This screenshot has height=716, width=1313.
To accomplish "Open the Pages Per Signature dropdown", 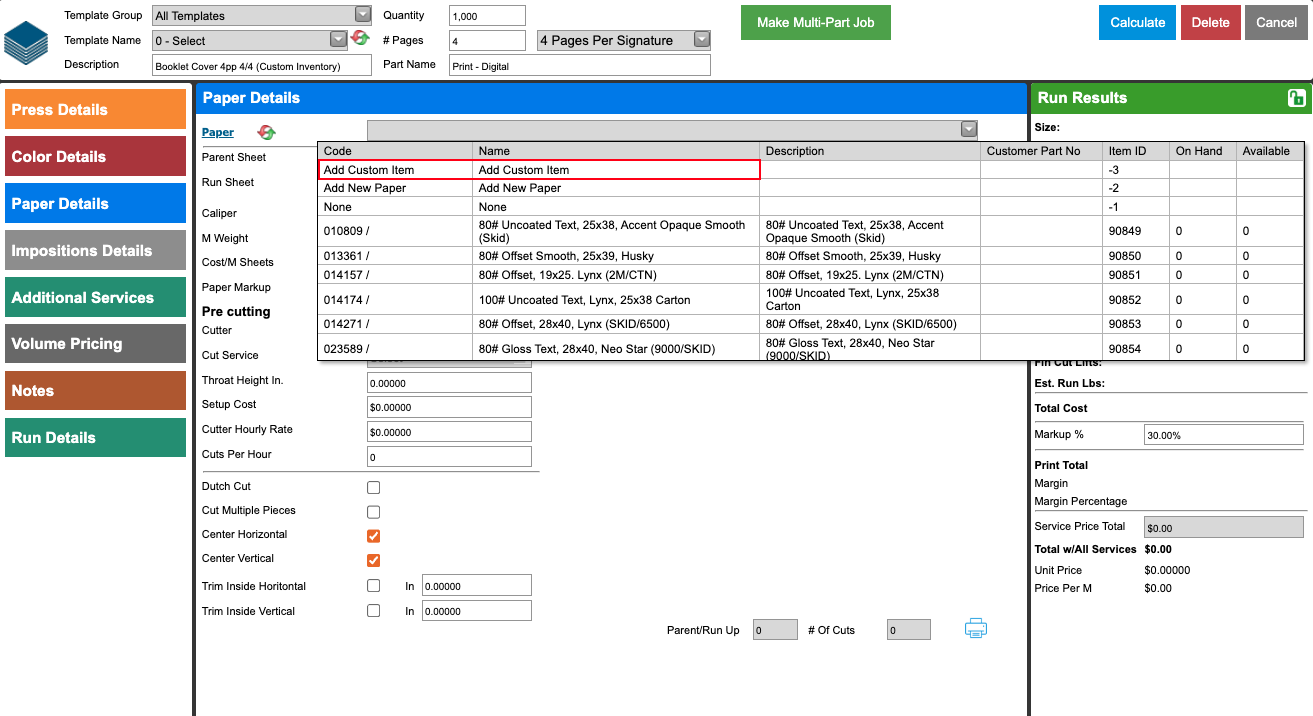I will coord(624,40).
